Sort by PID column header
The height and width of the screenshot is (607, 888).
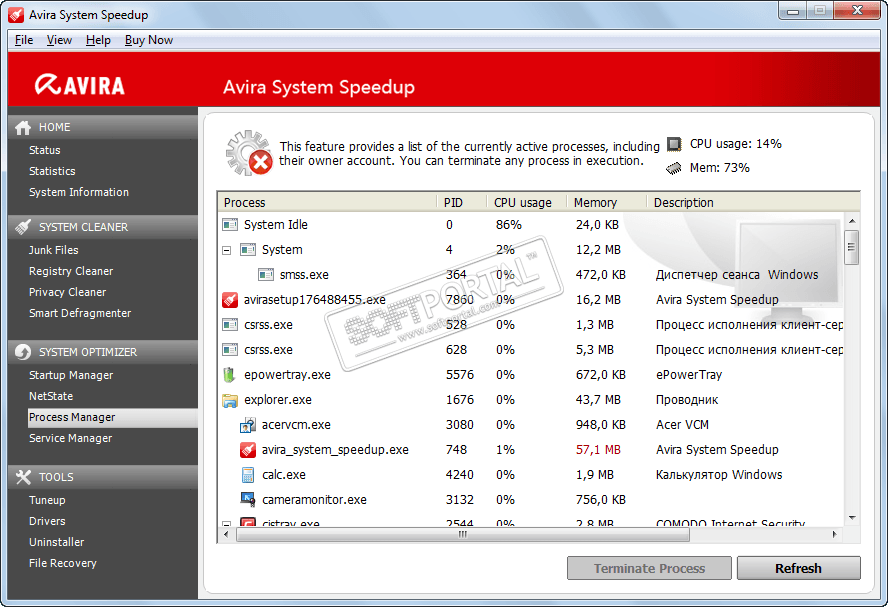click(462, 203)
